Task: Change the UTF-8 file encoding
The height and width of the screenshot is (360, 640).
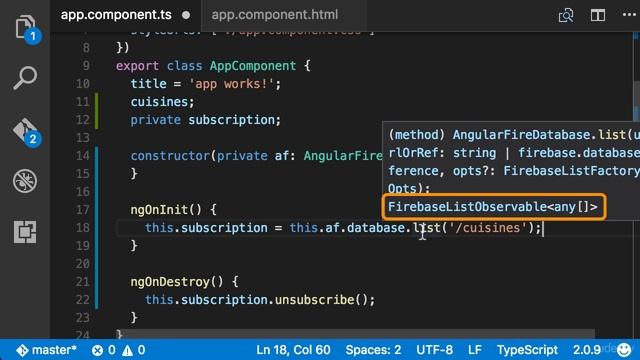Action: (434, 350)
